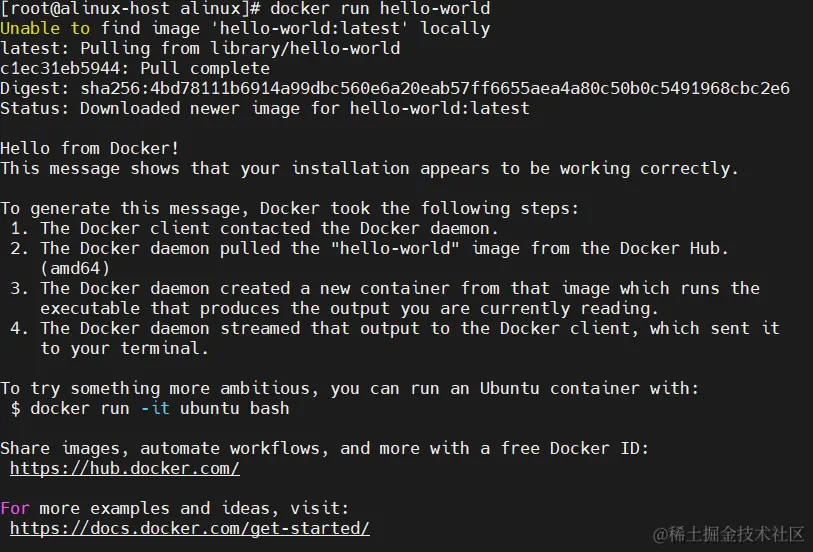
Task: Click the c1ec31eb5944 layer ID
Action: (60, 68)
